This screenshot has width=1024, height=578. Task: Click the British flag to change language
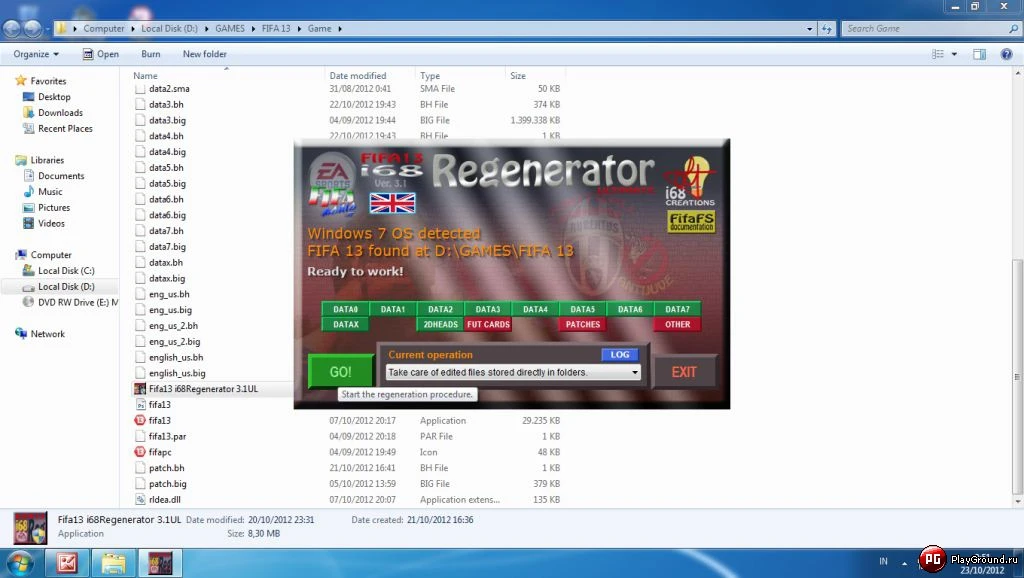[x=391, y=203]
